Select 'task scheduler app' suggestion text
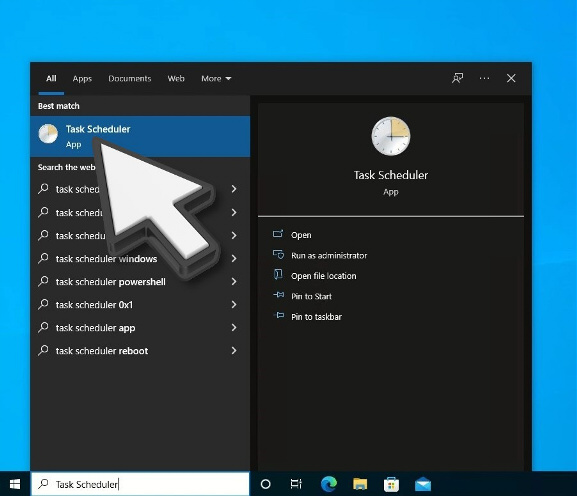The image size is (577, 496). 95,328
